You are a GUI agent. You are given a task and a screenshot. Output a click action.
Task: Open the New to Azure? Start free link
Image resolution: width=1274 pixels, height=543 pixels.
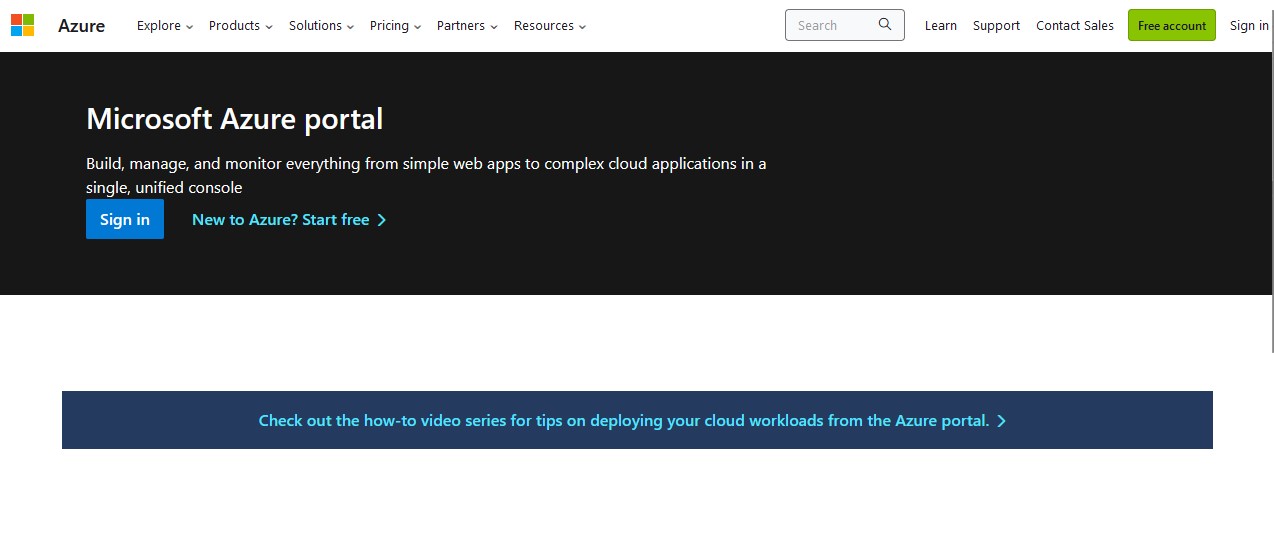[x=289, y=220]
